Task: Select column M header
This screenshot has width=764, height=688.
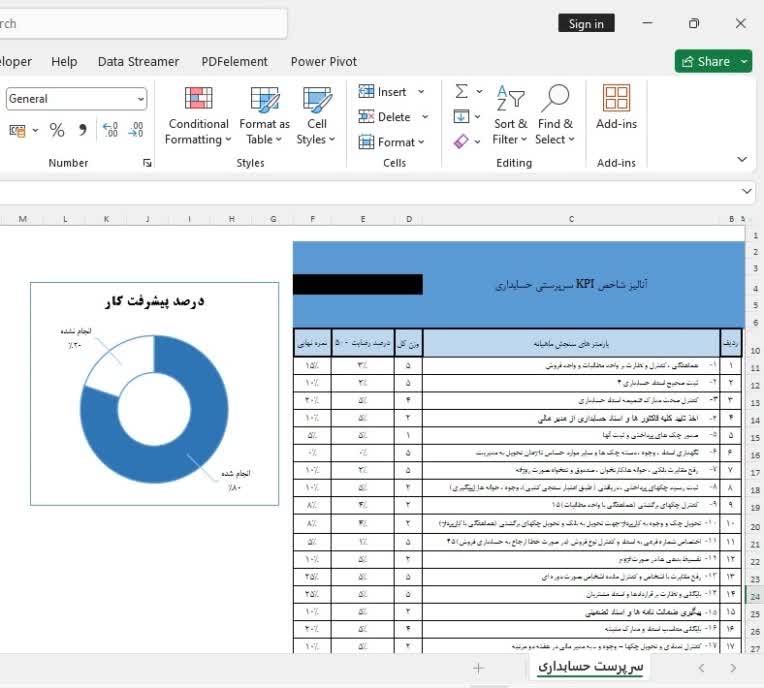Action: (x=22, y=219)
